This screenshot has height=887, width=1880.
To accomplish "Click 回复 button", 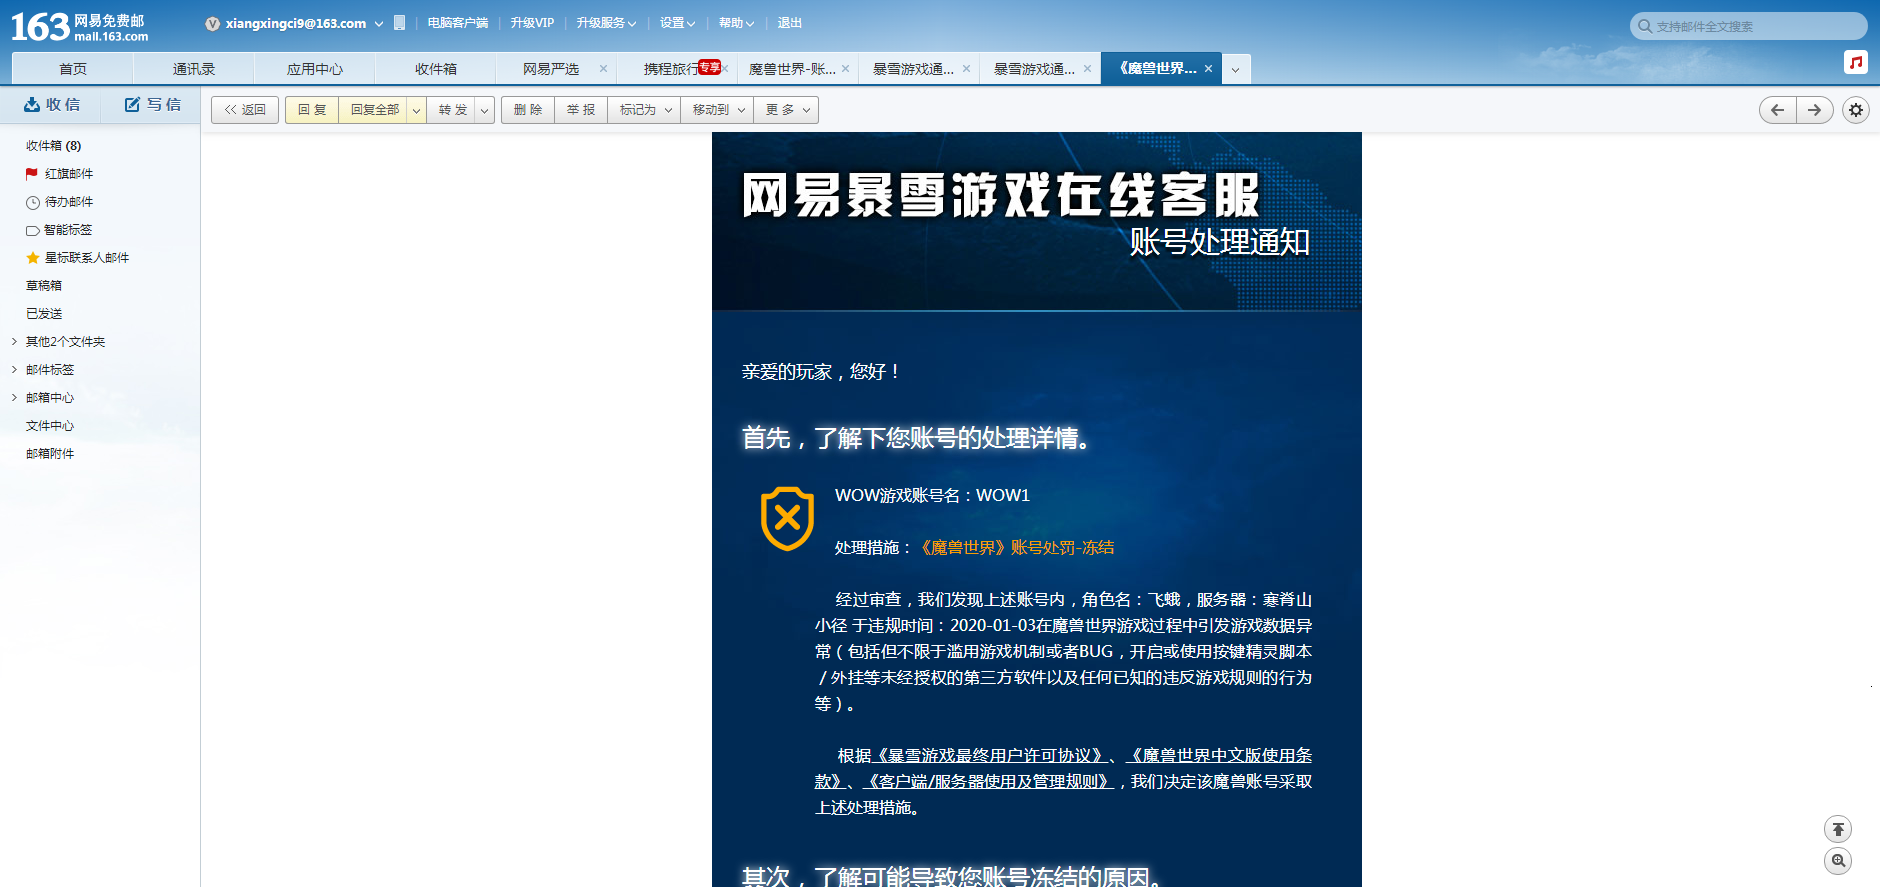I will click(x=312, y=110).
